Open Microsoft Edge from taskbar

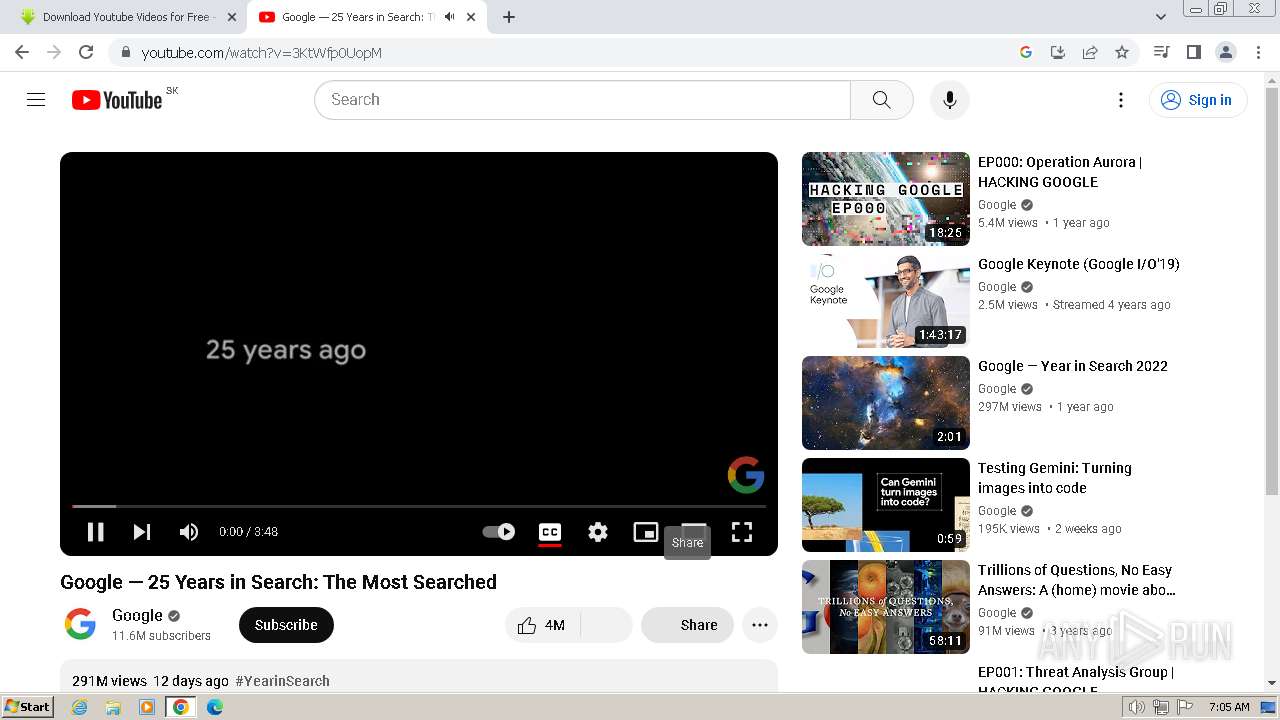point(215,707)
